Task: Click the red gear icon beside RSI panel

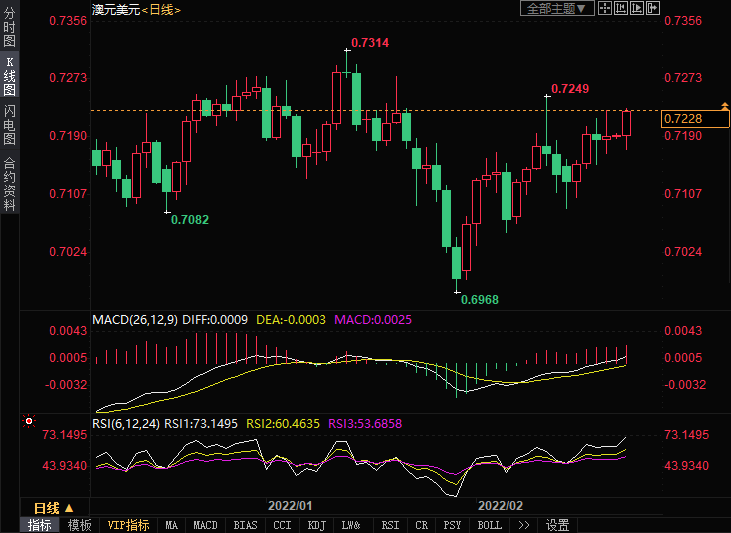Action: (x=30, y=423)
